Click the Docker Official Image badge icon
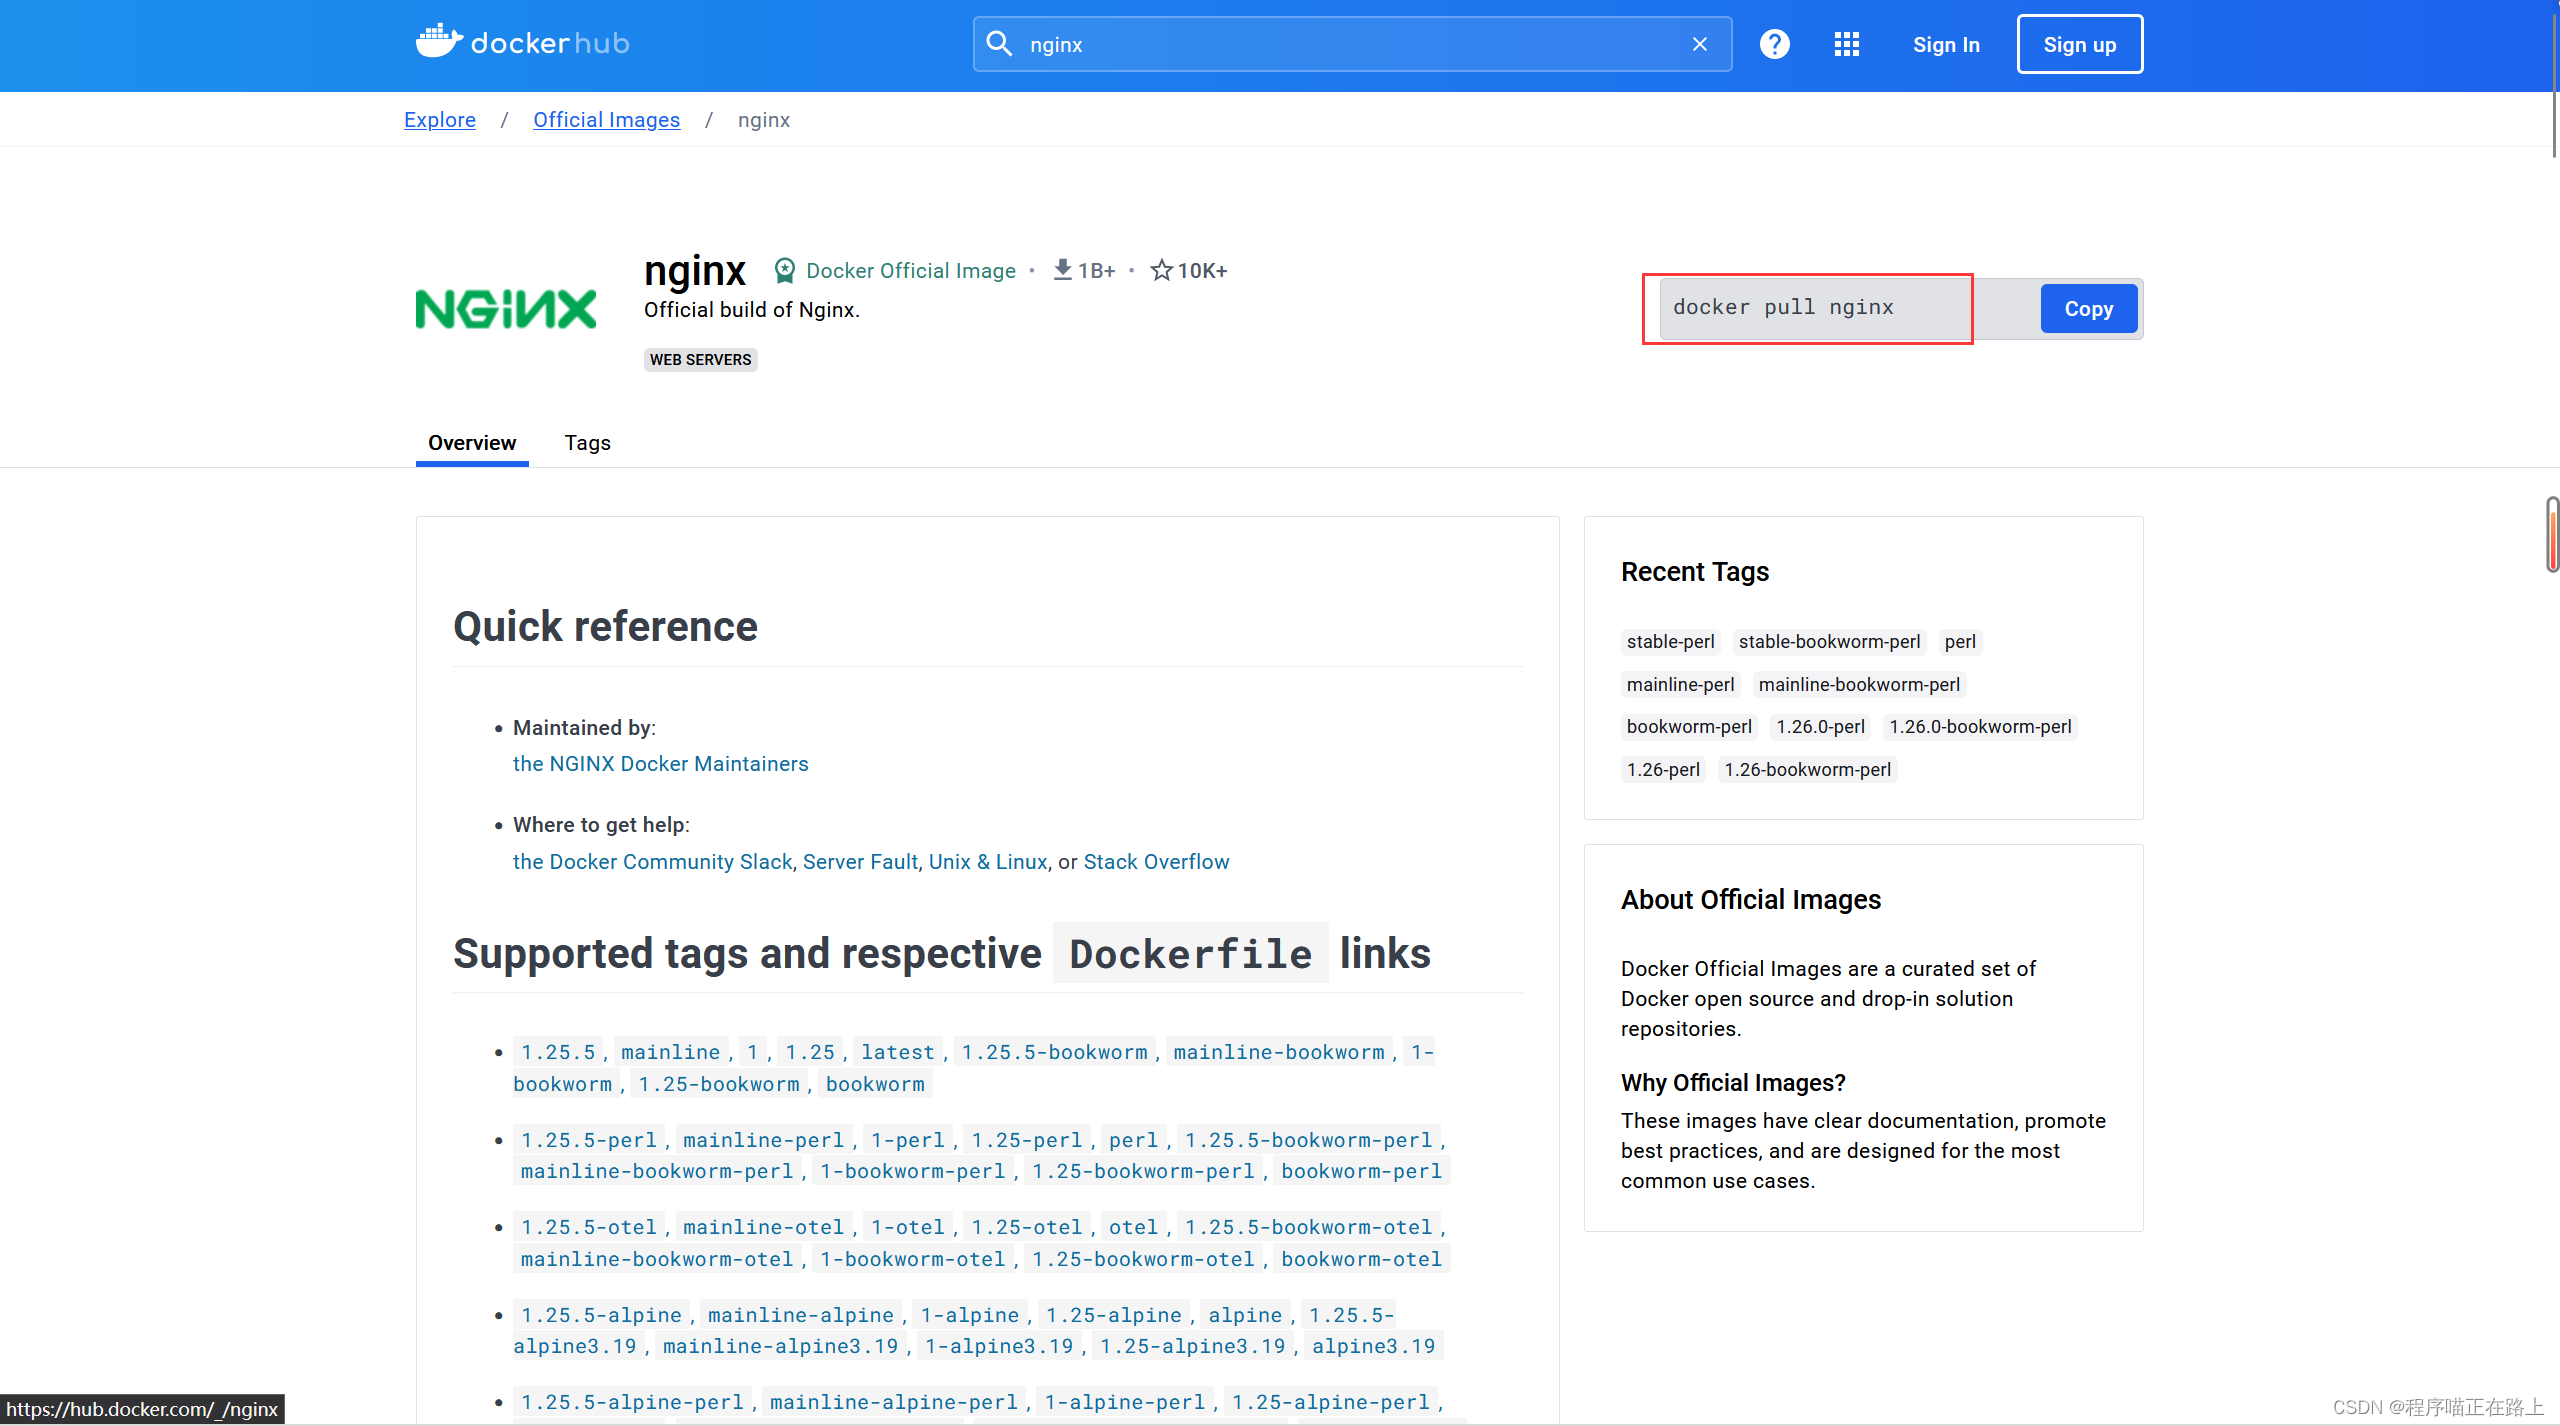Screen dimensions: 2560x1426 [785, 270]
